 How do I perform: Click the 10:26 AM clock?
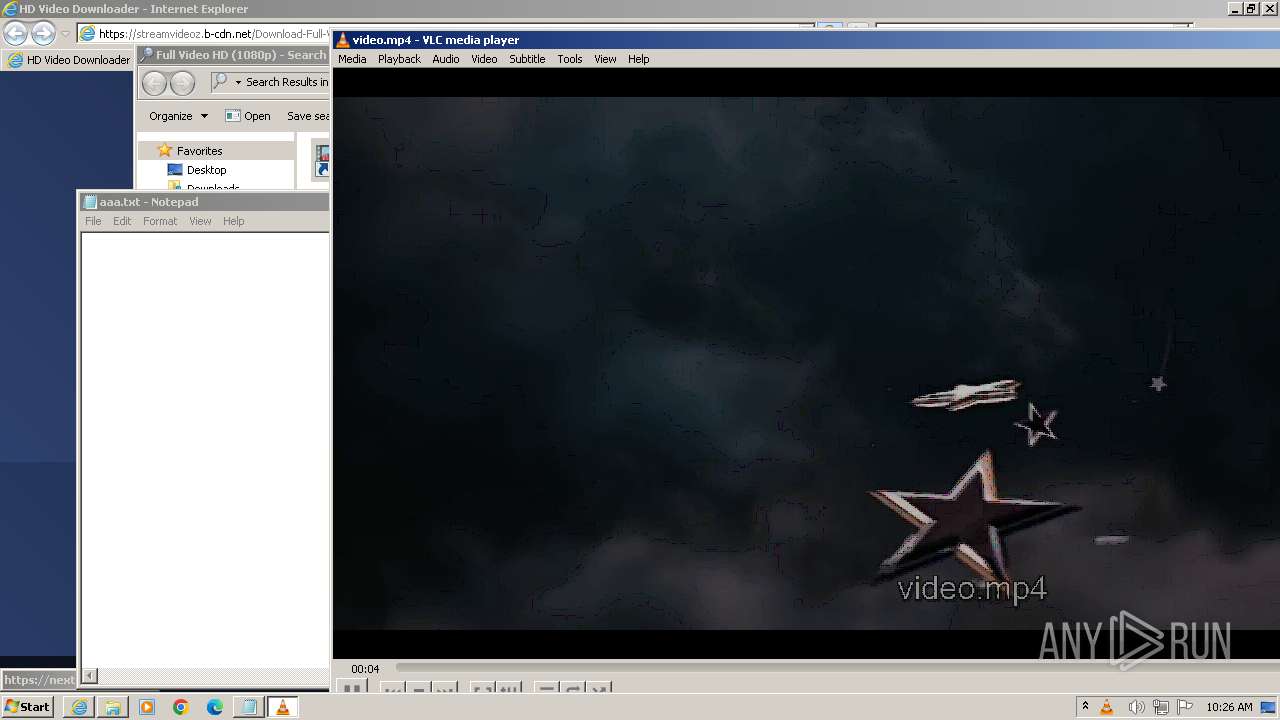(x=1229, y=707)
